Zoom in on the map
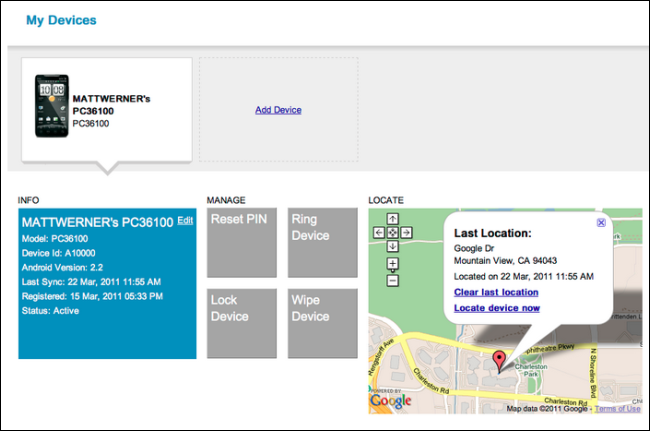Image resolution: width=650 pixels, height=431 pixels. click(393, 264)
